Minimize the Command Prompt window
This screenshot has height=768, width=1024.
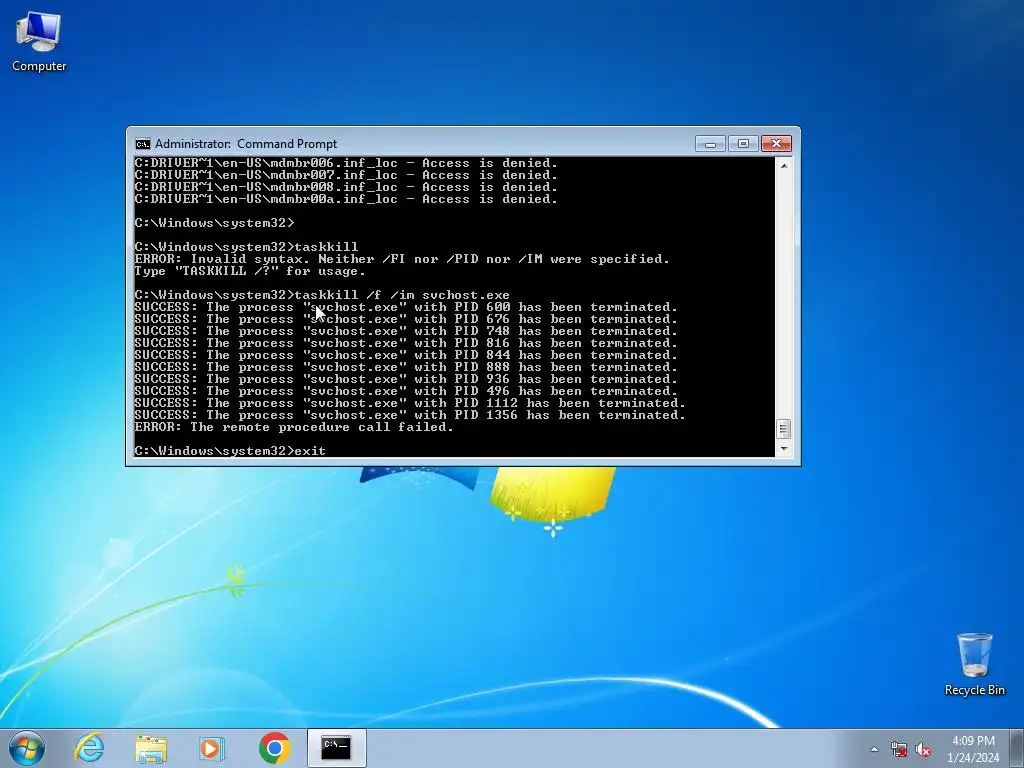pyautogui.click(x=711, y=144)
